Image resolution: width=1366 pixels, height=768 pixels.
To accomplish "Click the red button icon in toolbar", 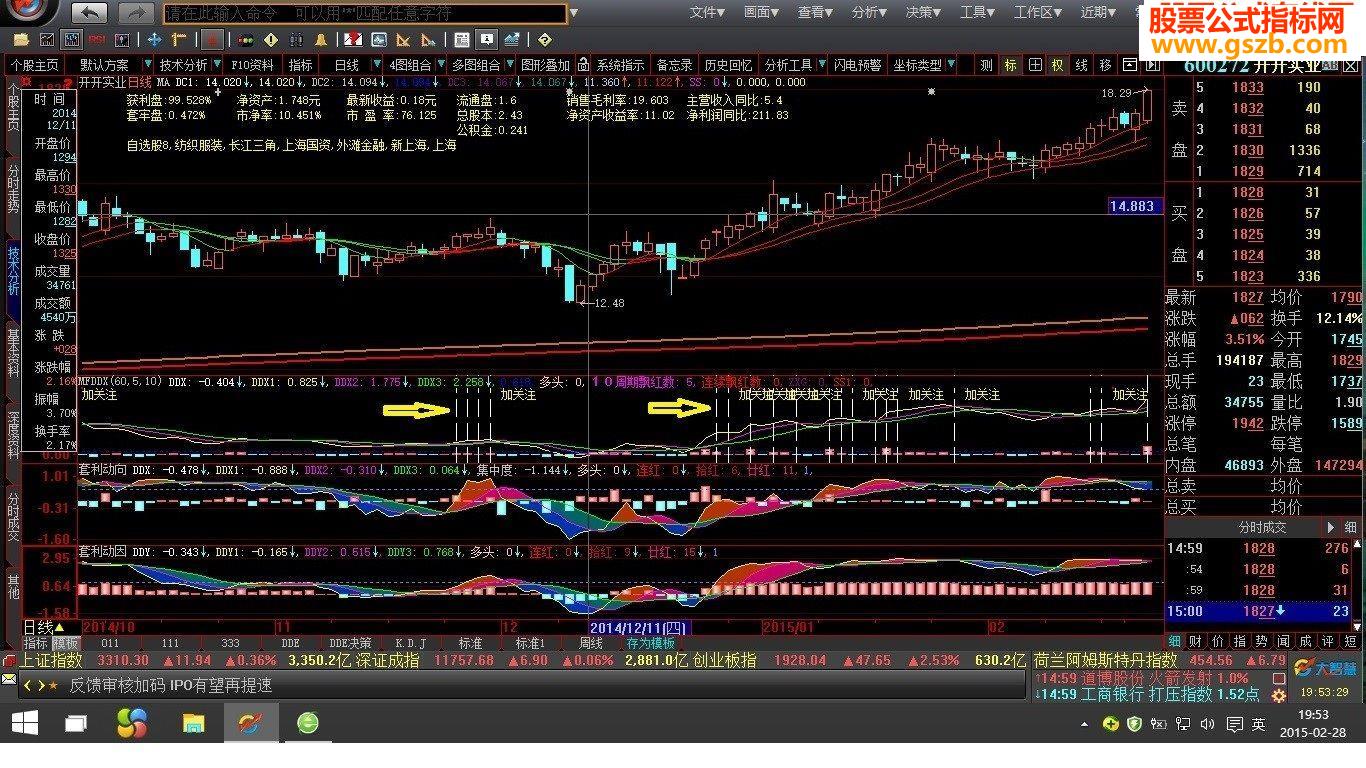I will tap(212, 40).
